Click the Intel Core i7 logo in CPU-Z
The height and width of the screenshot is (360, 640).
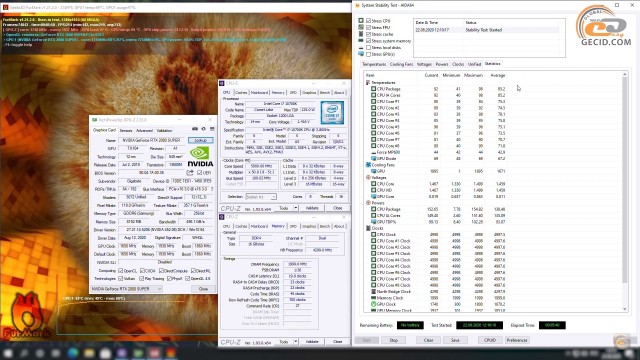pos(332,113)
